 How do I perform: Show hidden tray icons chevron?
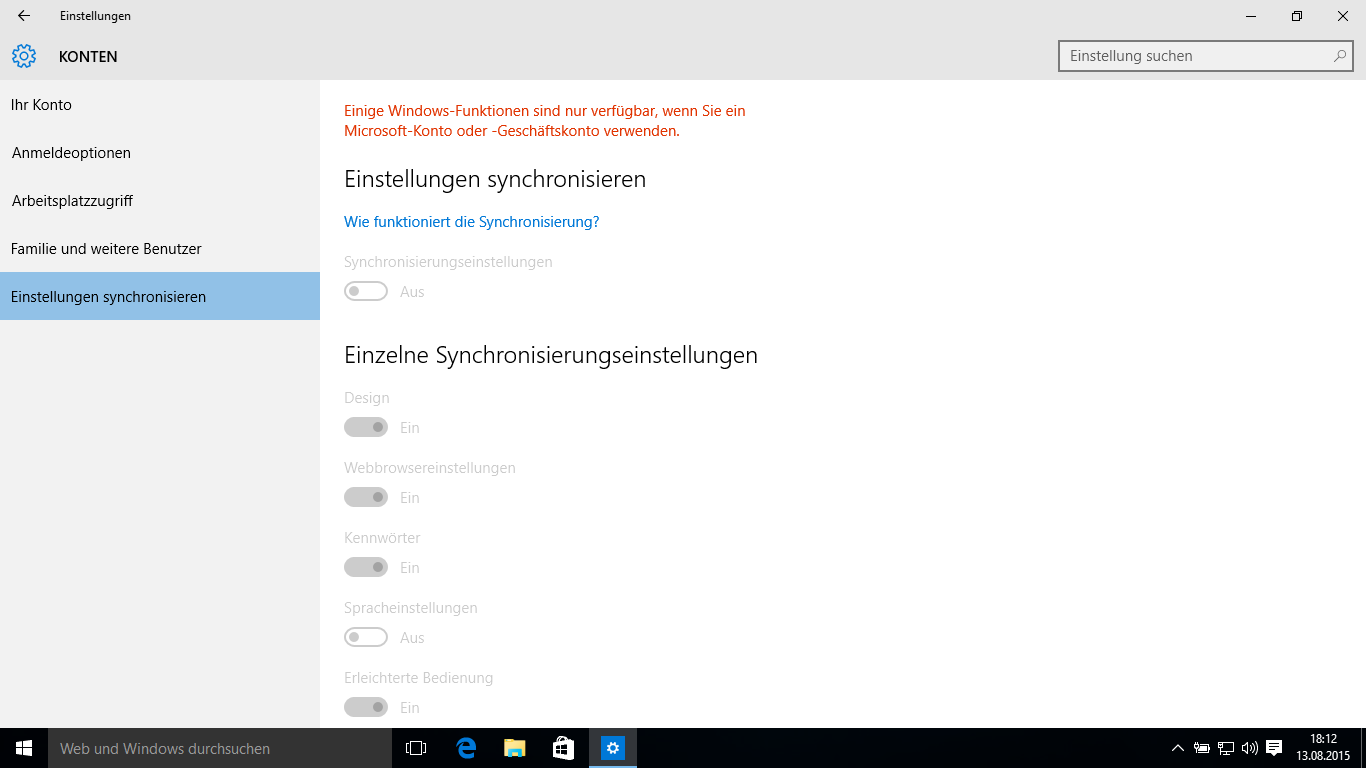click(1178, 748)
